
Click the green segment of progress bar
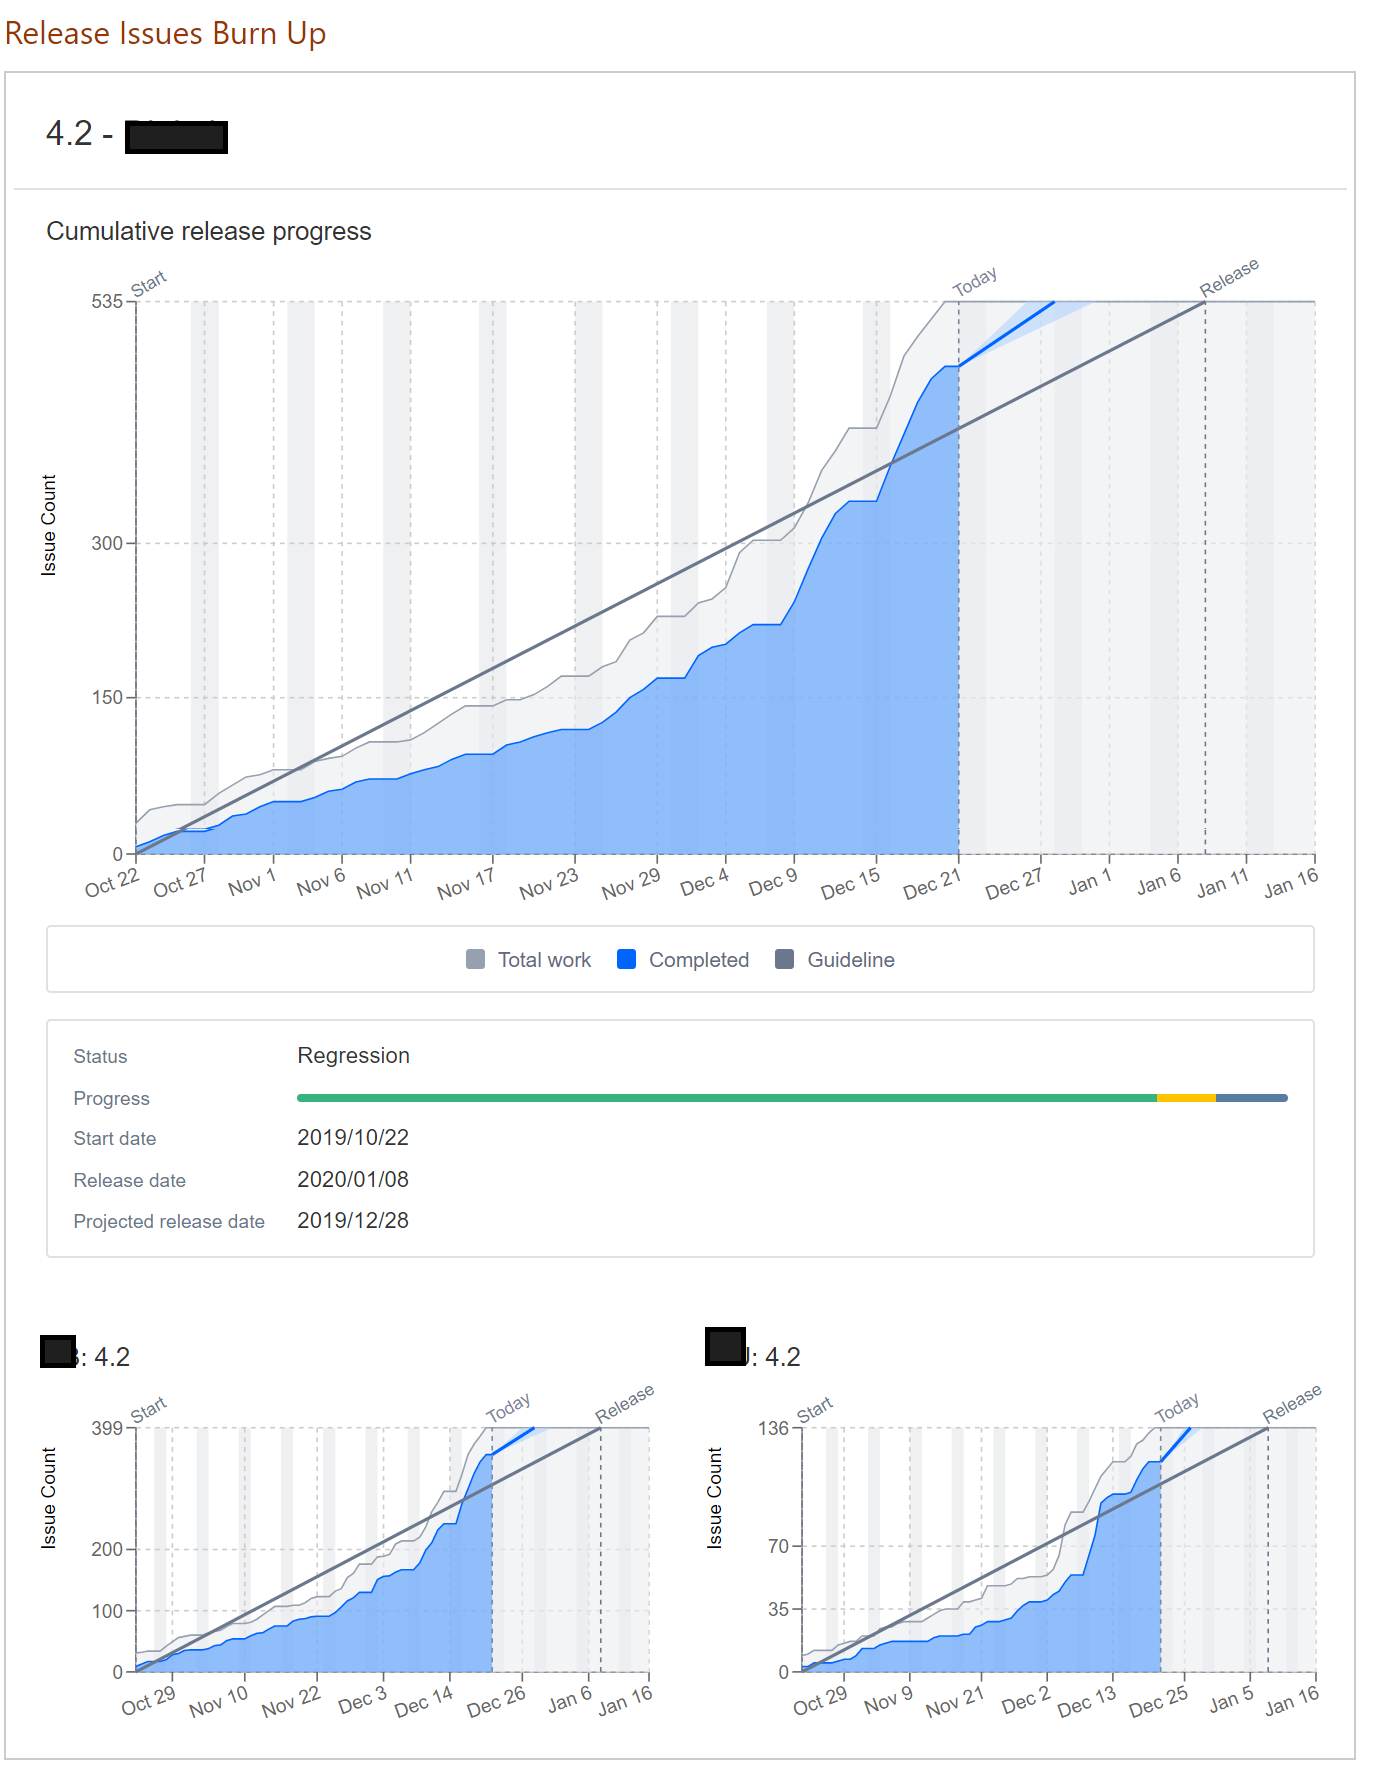tap(727, 1098)
